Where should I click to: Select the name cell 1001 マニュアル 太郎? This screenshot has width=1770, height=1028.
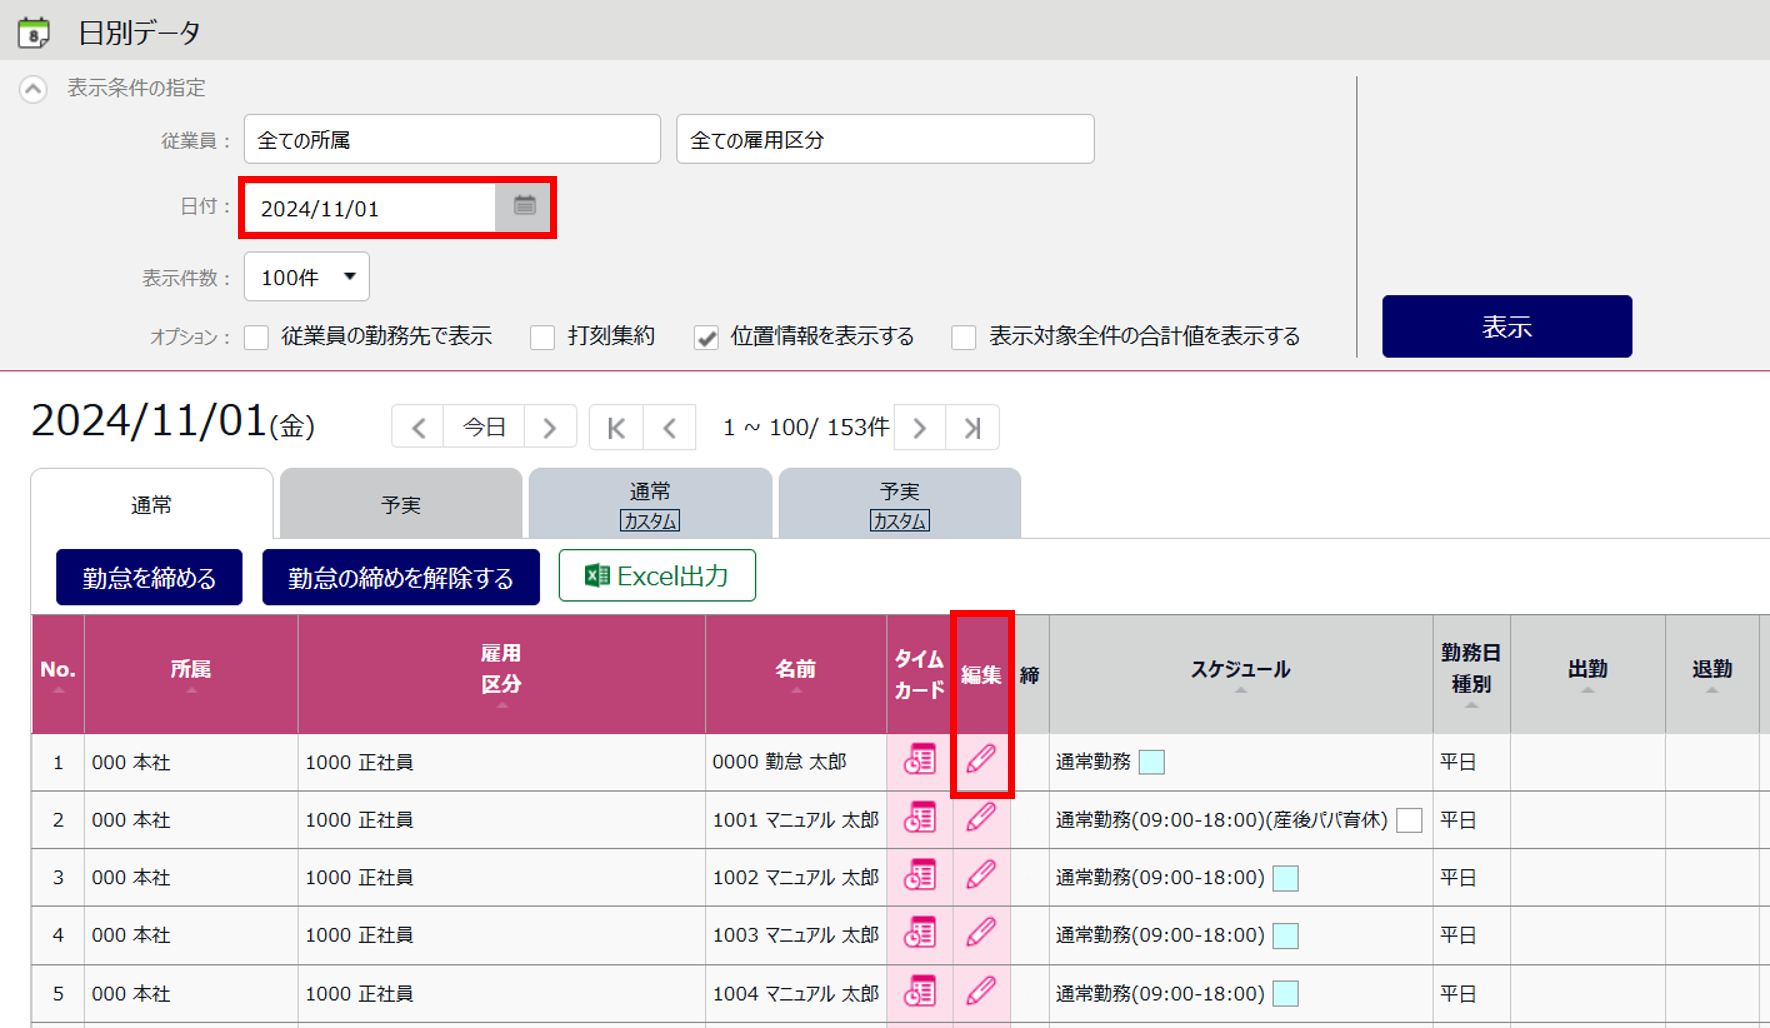click(796, 820)
